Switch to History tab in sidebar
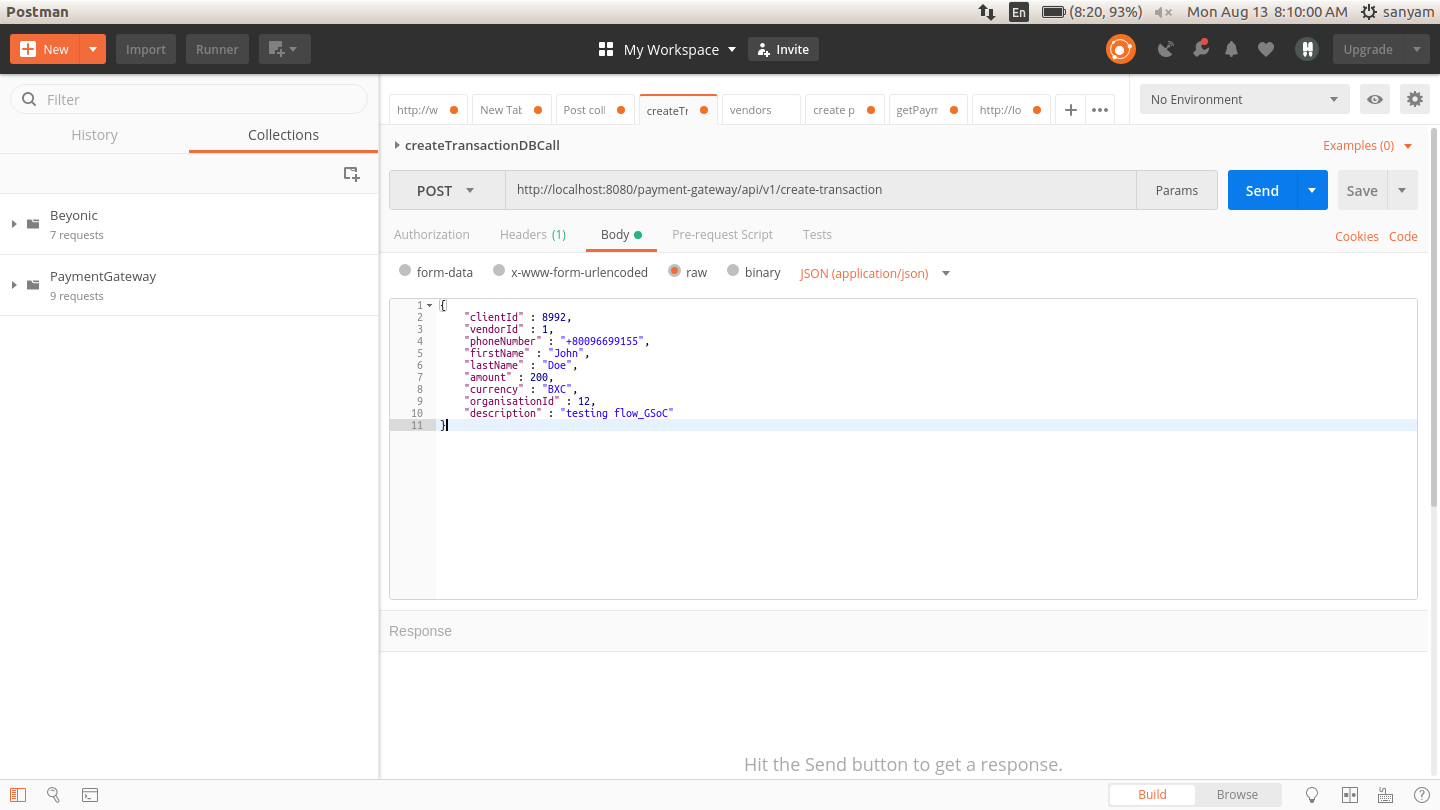The image size is (1440, 810). (95, 135)
